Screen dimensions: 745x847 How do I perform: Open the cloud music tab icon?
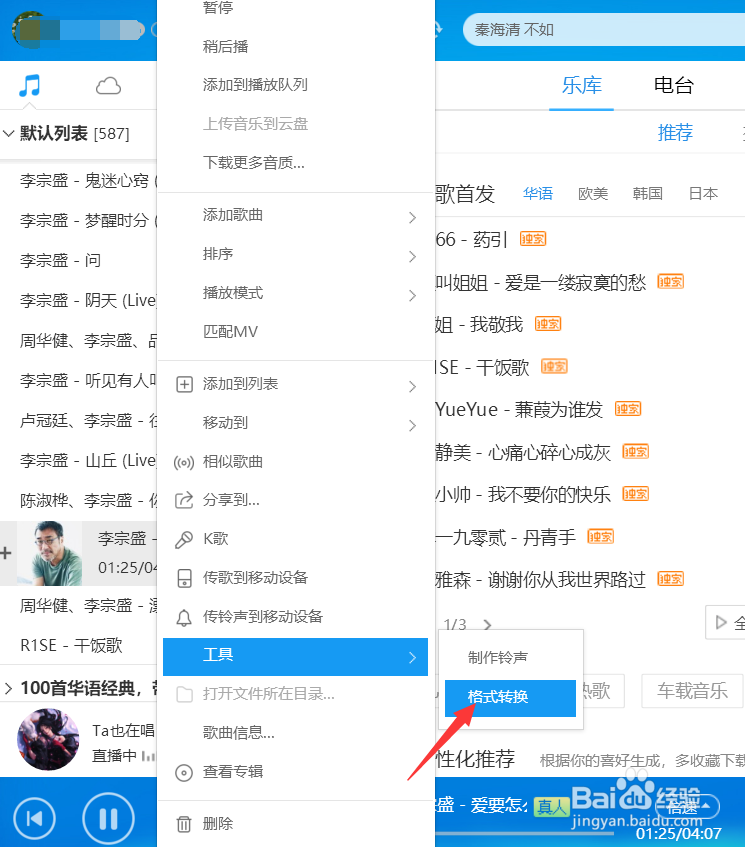108,86
